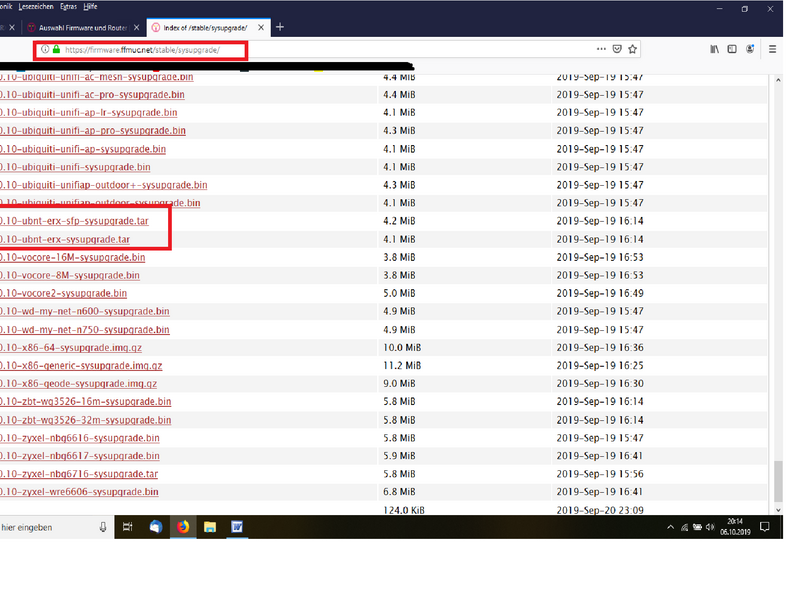Open ubiquiti-unifi-ap-pro-sysupgrade.bin link

[x=93, y=131]
